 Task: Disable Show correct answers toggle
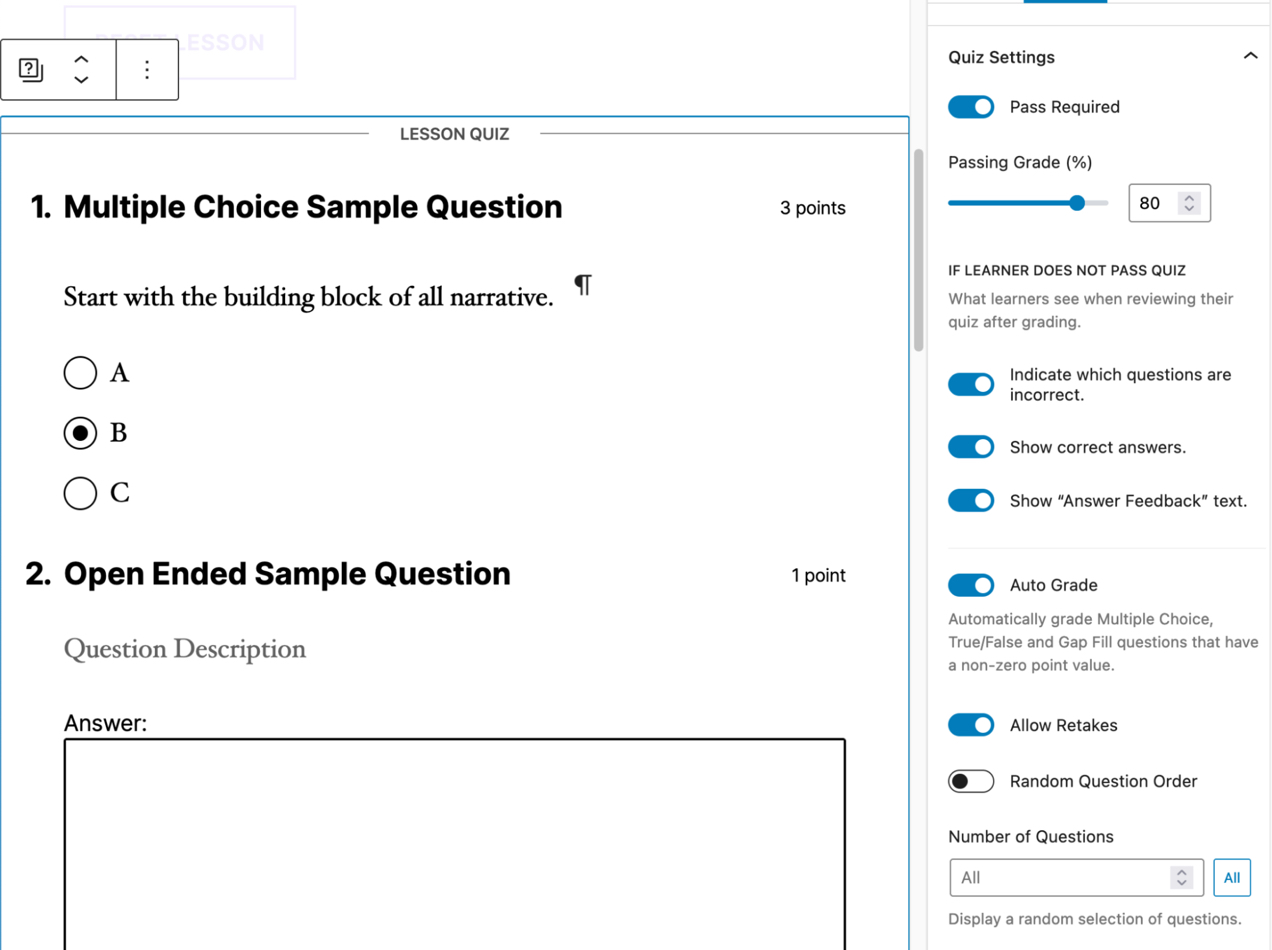[971, 447]
